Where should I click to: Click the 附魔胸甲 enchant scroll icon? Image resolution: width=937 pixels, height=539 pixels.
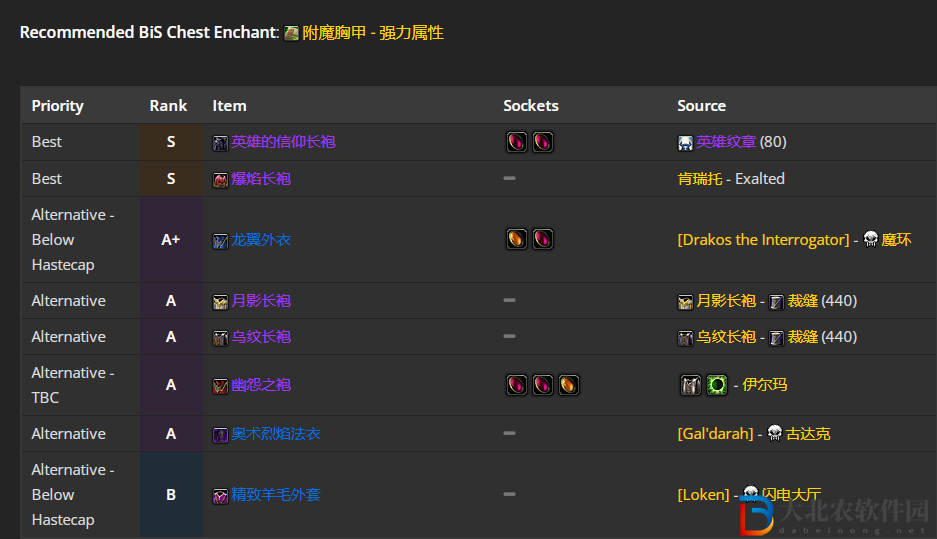click(291, 33)
